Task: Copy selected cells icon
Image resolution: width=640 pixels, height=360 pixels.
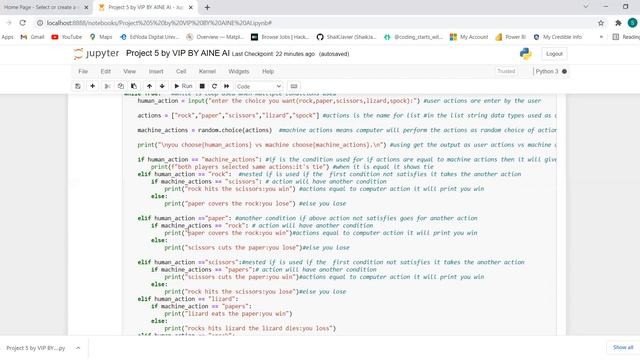Action: pyautogui.click(x=120, y=86)
